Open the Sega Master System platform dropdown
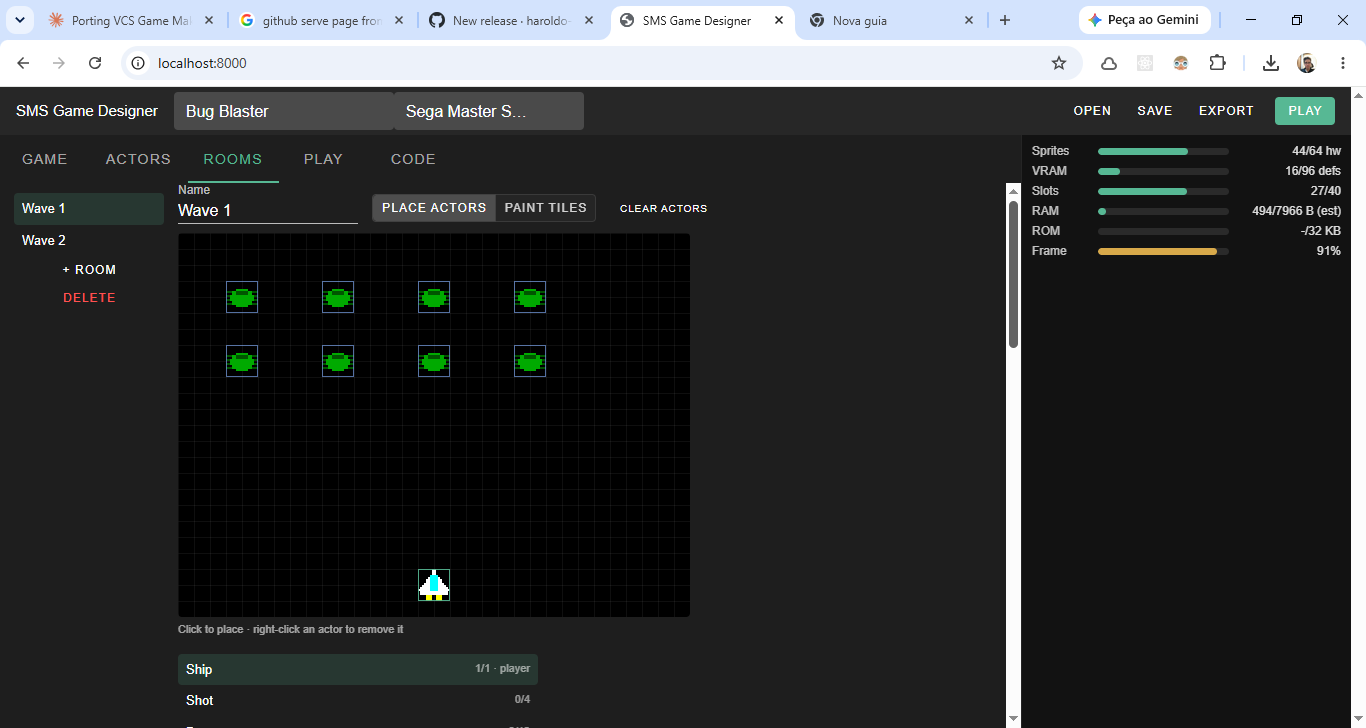 (x=489, y=111)
